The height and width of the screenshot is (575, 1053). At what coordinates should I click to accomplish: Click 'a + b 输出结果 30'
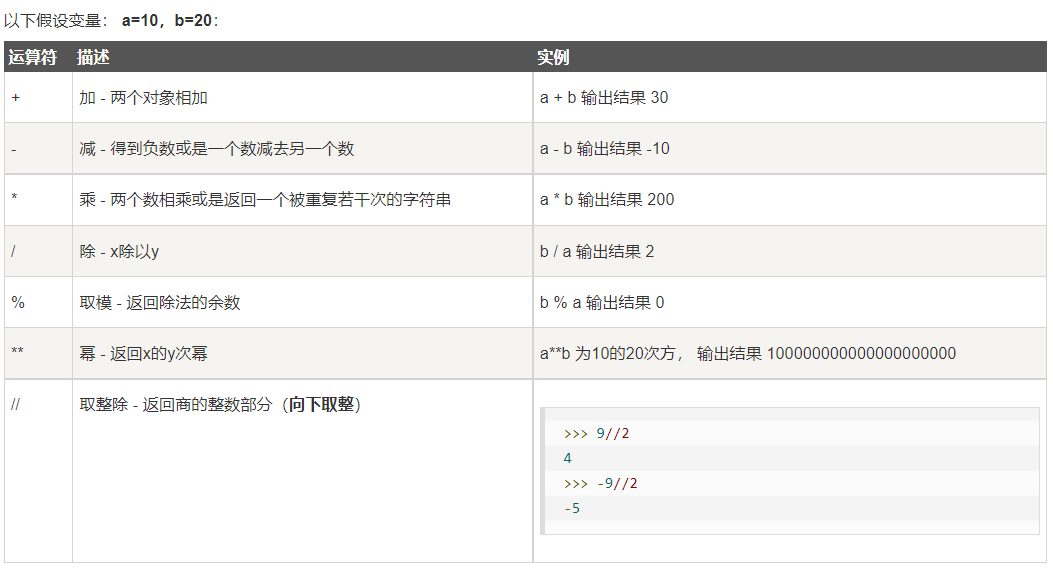604,97
